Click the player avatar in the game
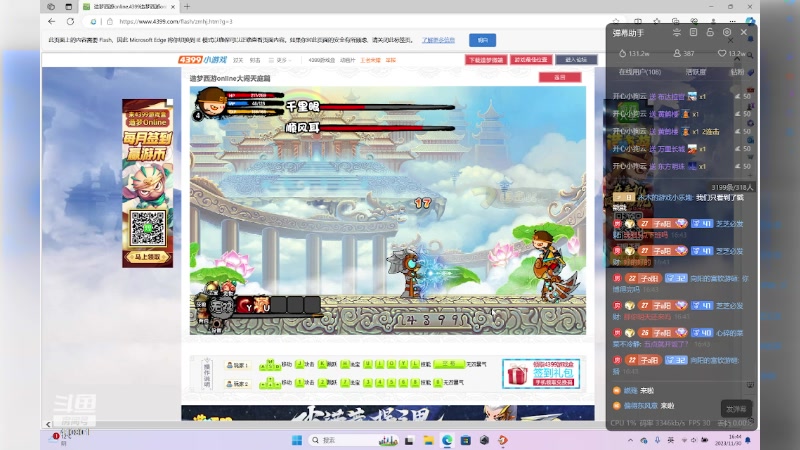The width and height of the screenshot is (800, 450). pyautogui.click(x=211, y=102)
